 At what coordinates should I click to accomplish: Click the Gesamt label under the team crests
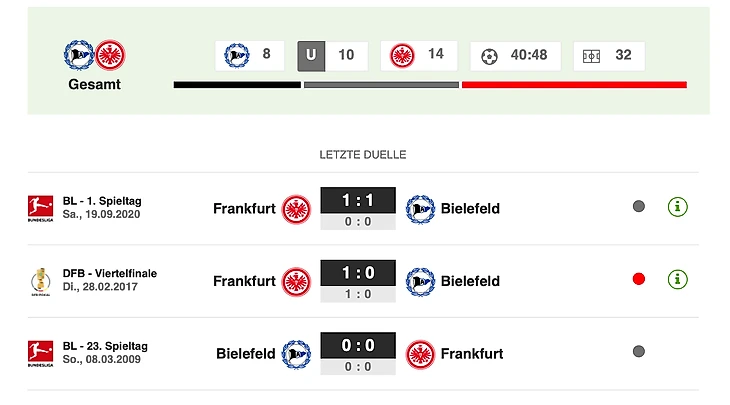point(94,85)
